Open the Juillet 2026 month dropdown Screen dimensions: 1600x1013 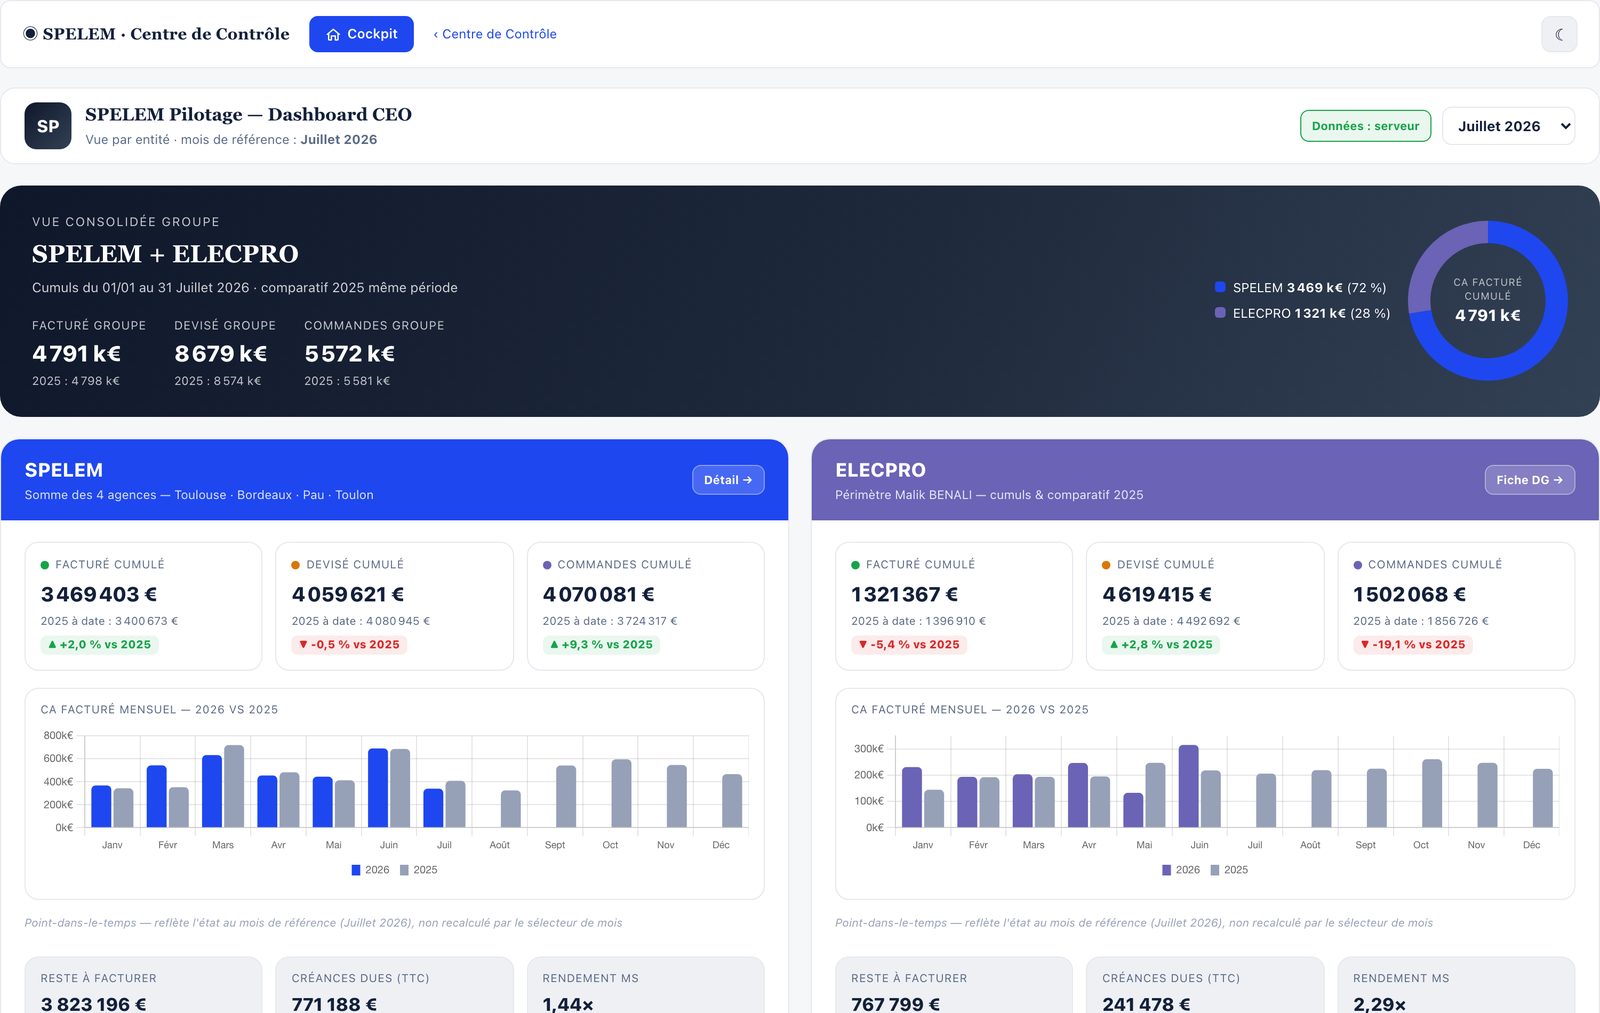[1508, 126]
